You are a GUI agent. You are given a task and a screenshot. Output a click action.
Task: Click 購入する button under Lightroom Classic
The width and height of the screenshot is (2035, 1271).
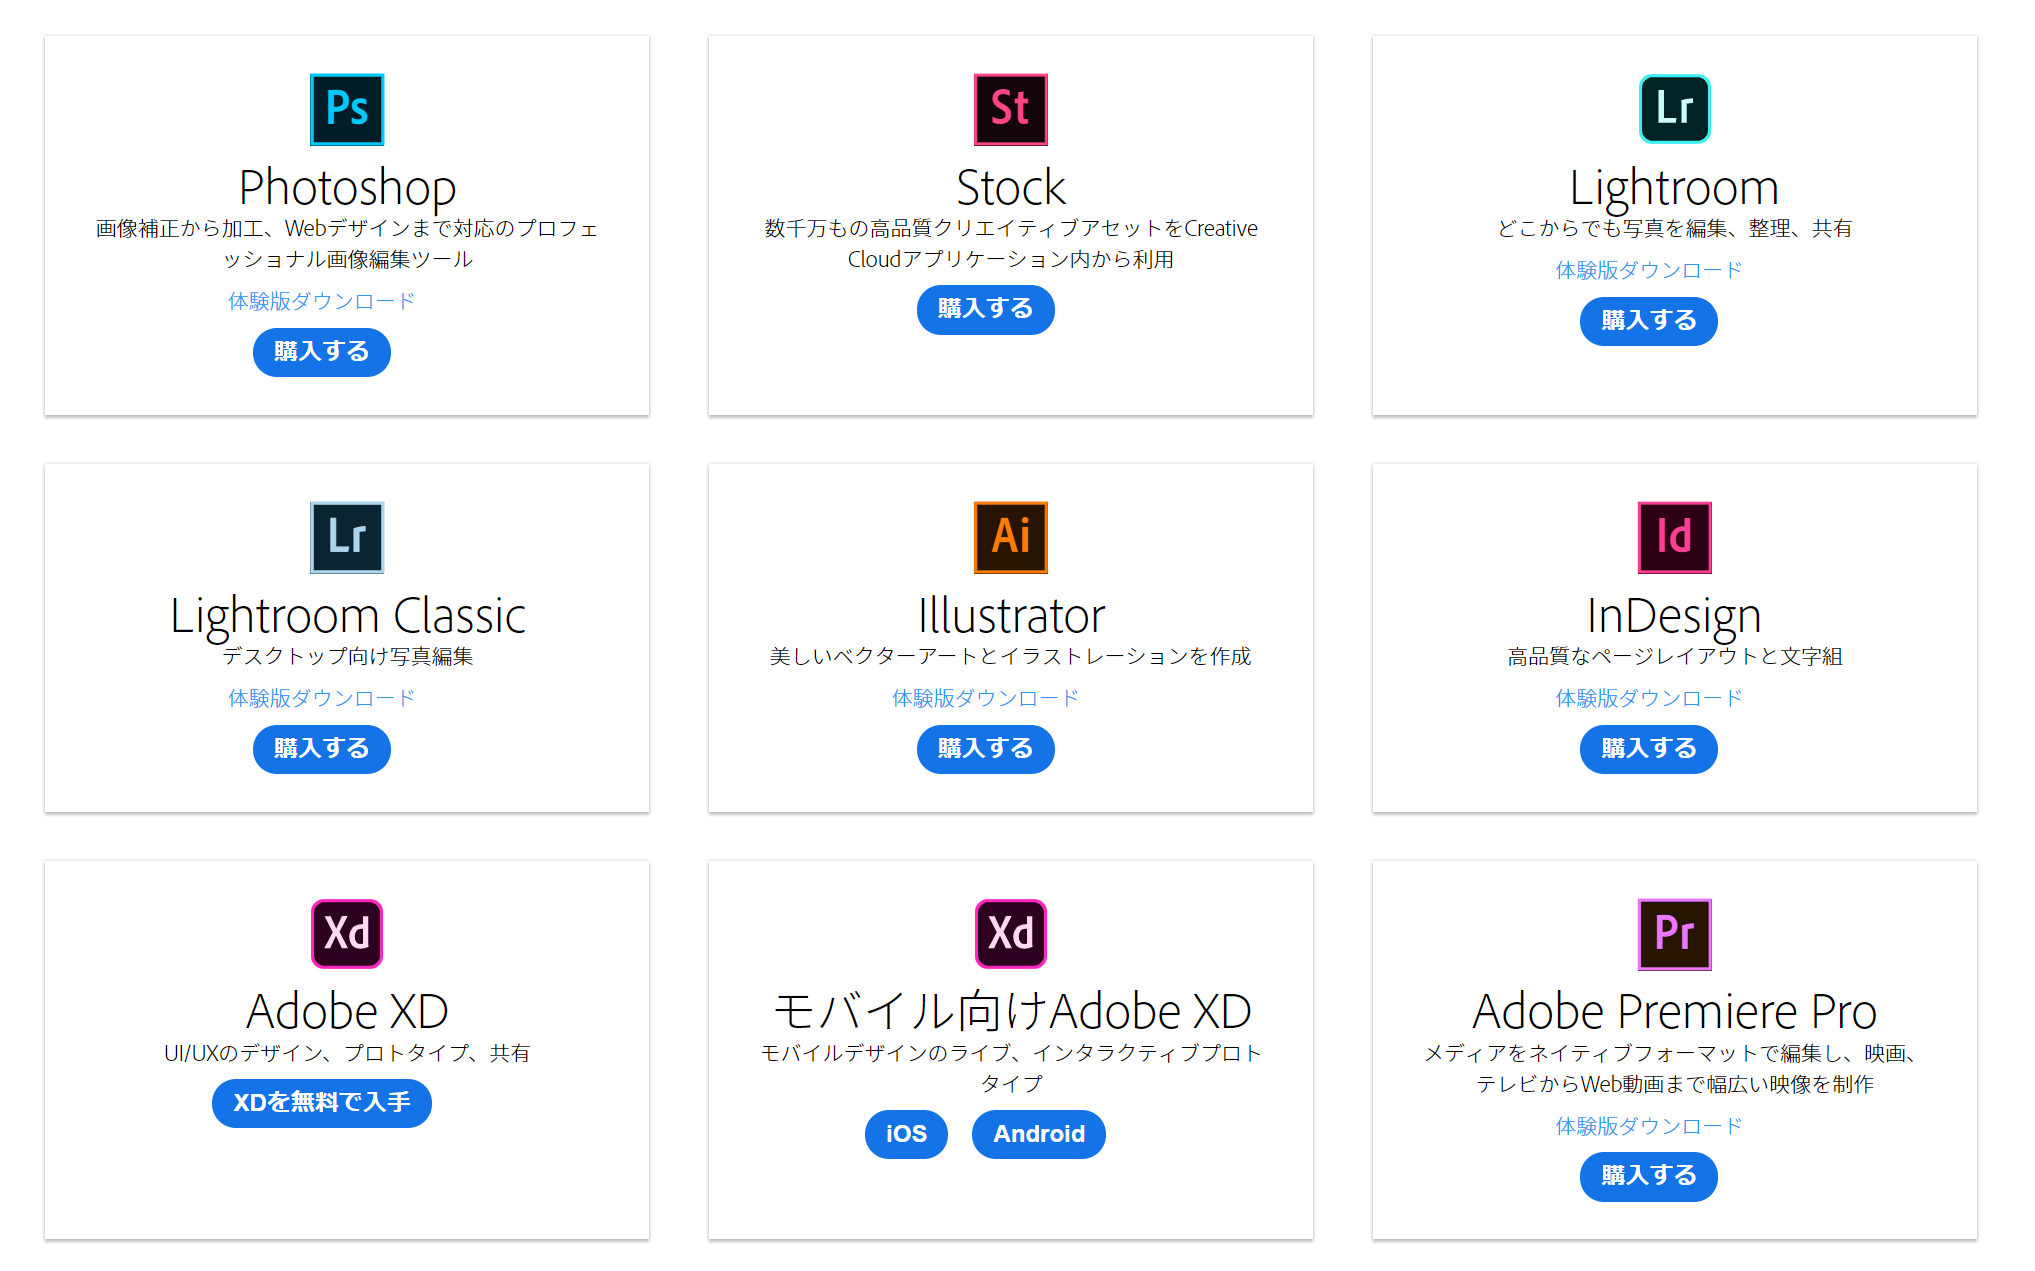pyautogui.click(x=322, y=749)
